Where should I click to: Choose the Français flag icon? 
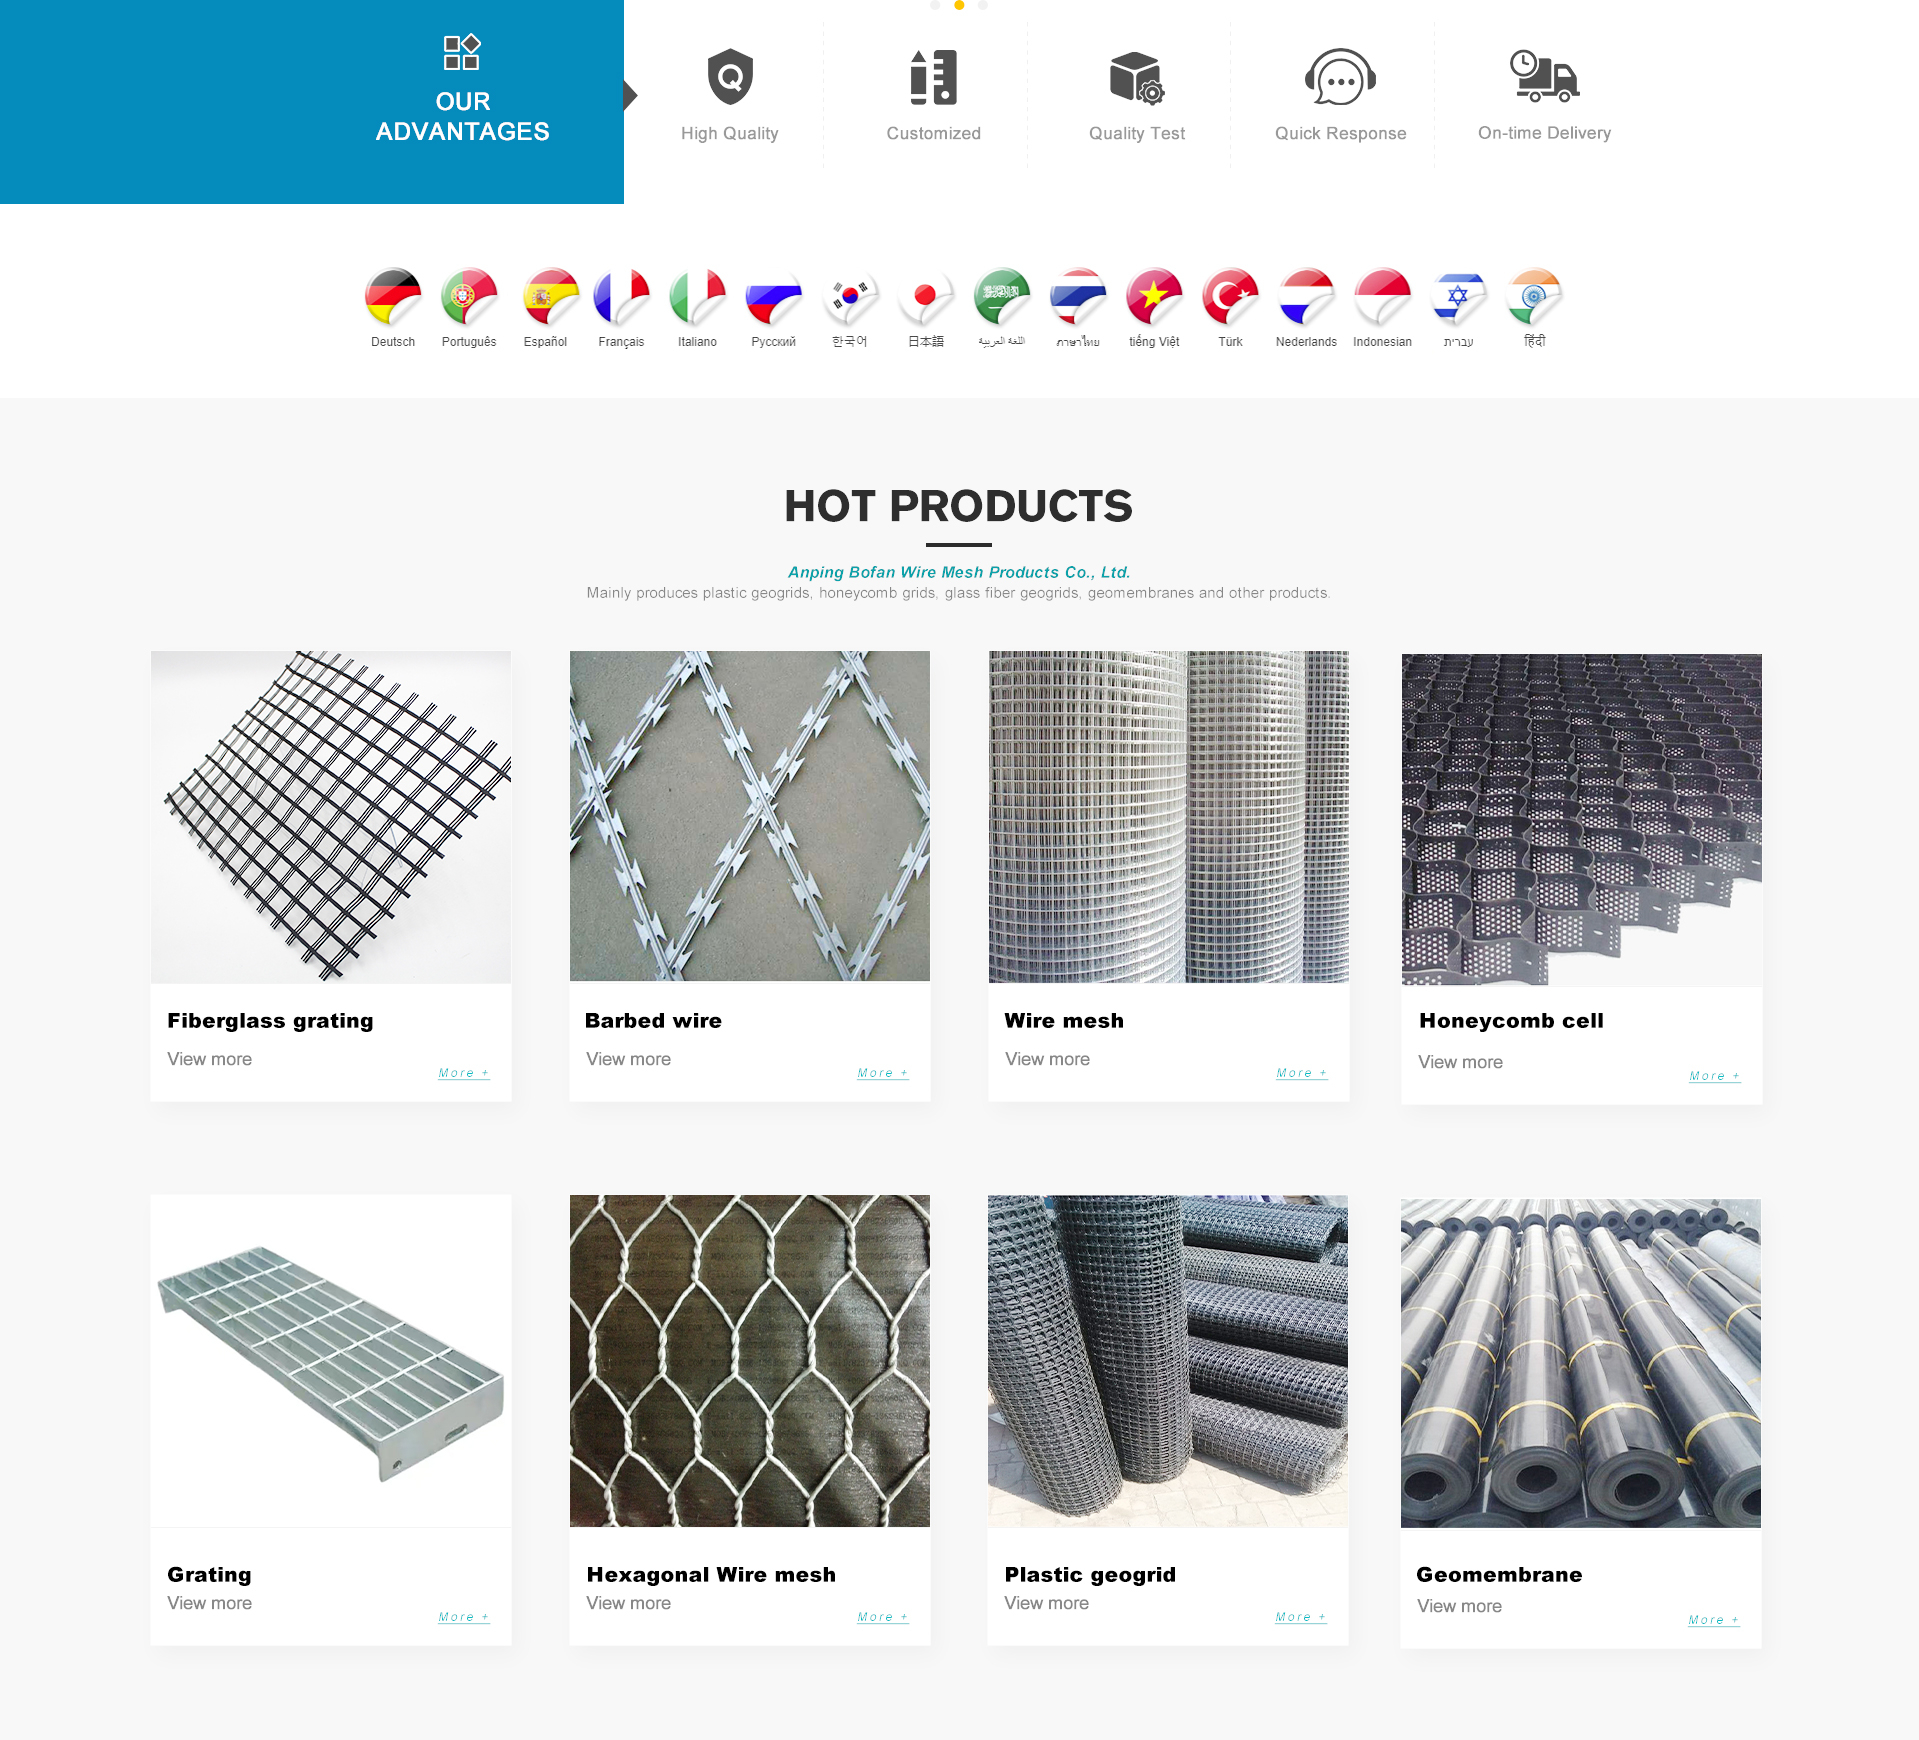pyautogui.click(x=621, y=297)
